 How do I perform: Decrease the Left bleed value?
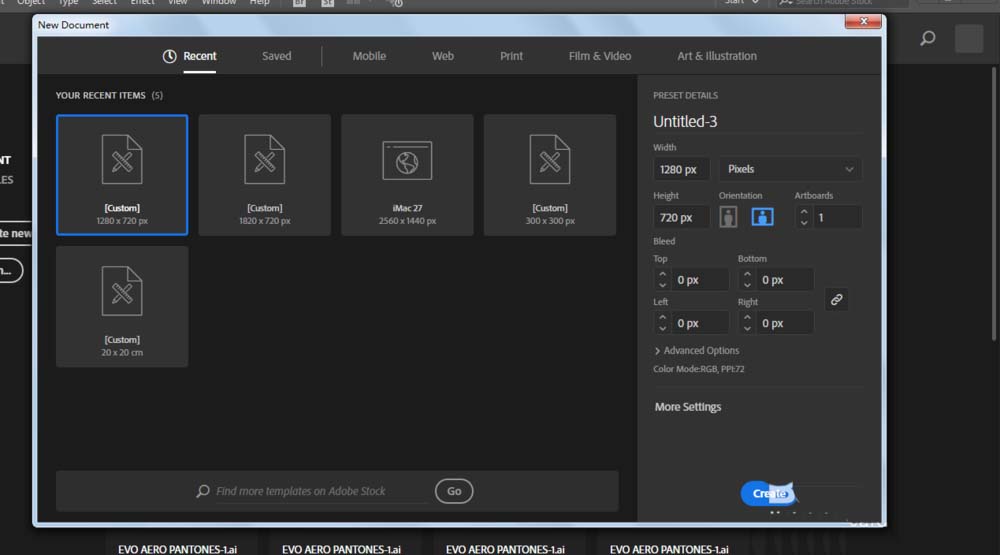(x=662, y=329)
